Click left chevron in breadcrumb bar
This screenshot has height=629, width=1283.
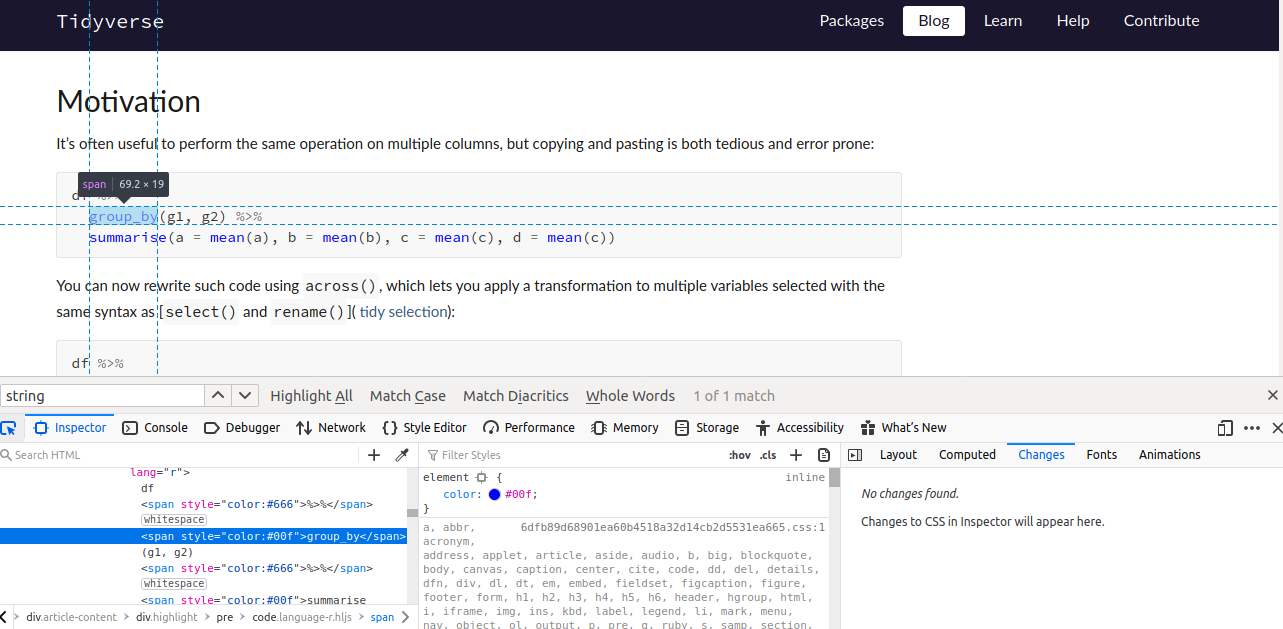[x=5, y=617]
